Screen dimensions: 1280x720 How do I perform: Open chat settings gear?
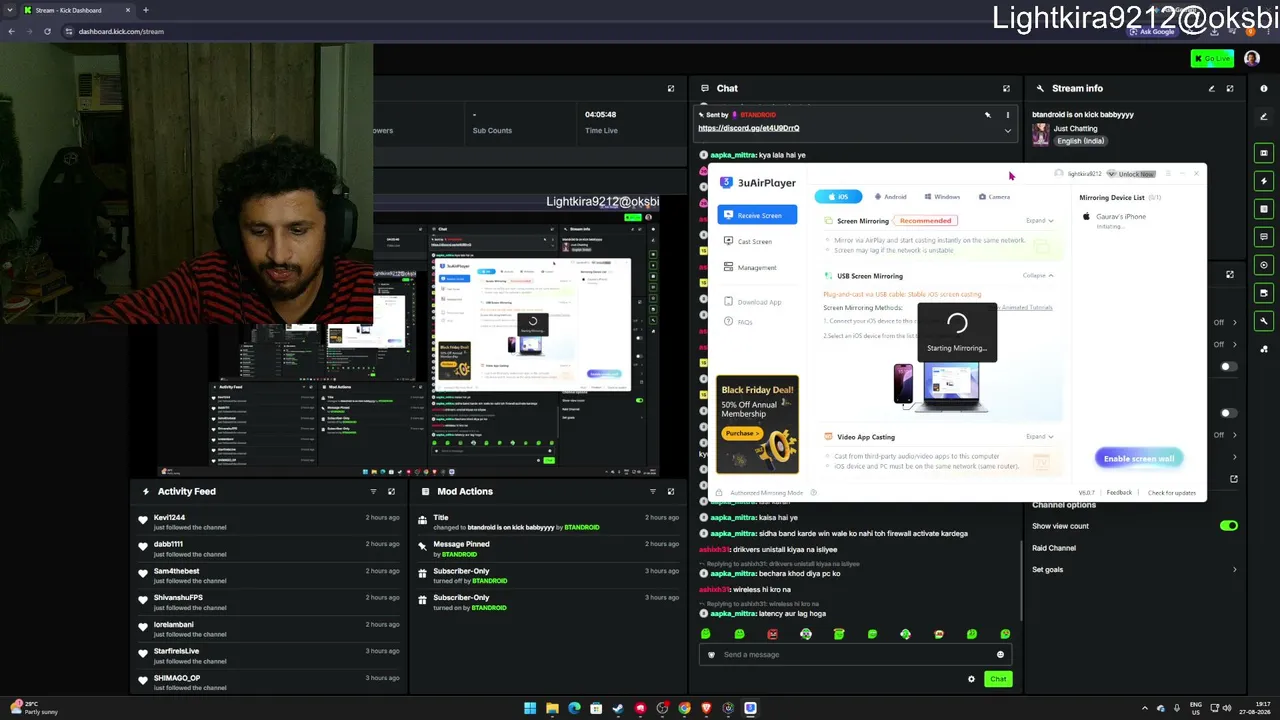971,679
